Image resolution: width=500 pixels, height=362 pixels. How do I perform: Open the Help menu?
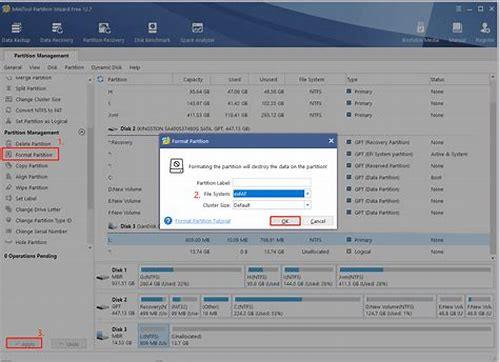(x=135, y=67)
